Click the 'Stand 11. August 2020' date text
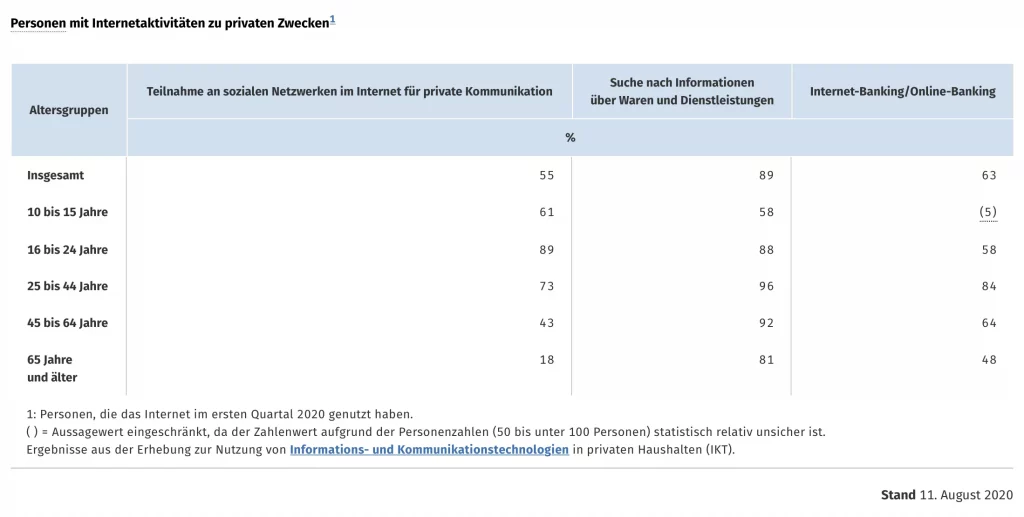This screenshot has height=517, width=1024. pyautogui.click(x=946, y=495)
